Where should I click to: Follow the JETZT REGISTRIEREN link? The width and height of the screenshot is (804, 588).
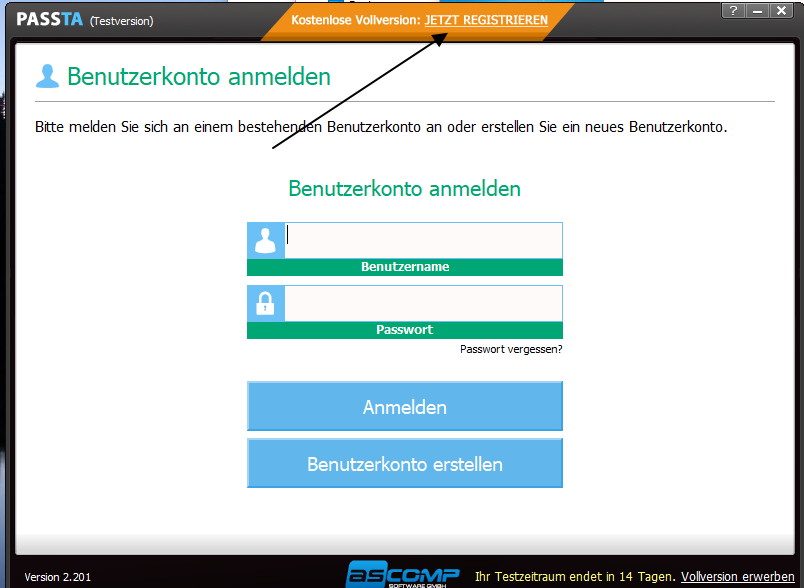click(x=486, y=20)
